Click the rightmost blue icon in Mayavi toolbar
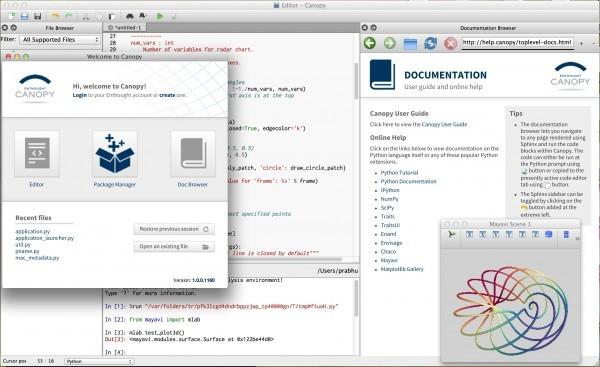Viewport: 600px width, 367px height. pos(566,234)
